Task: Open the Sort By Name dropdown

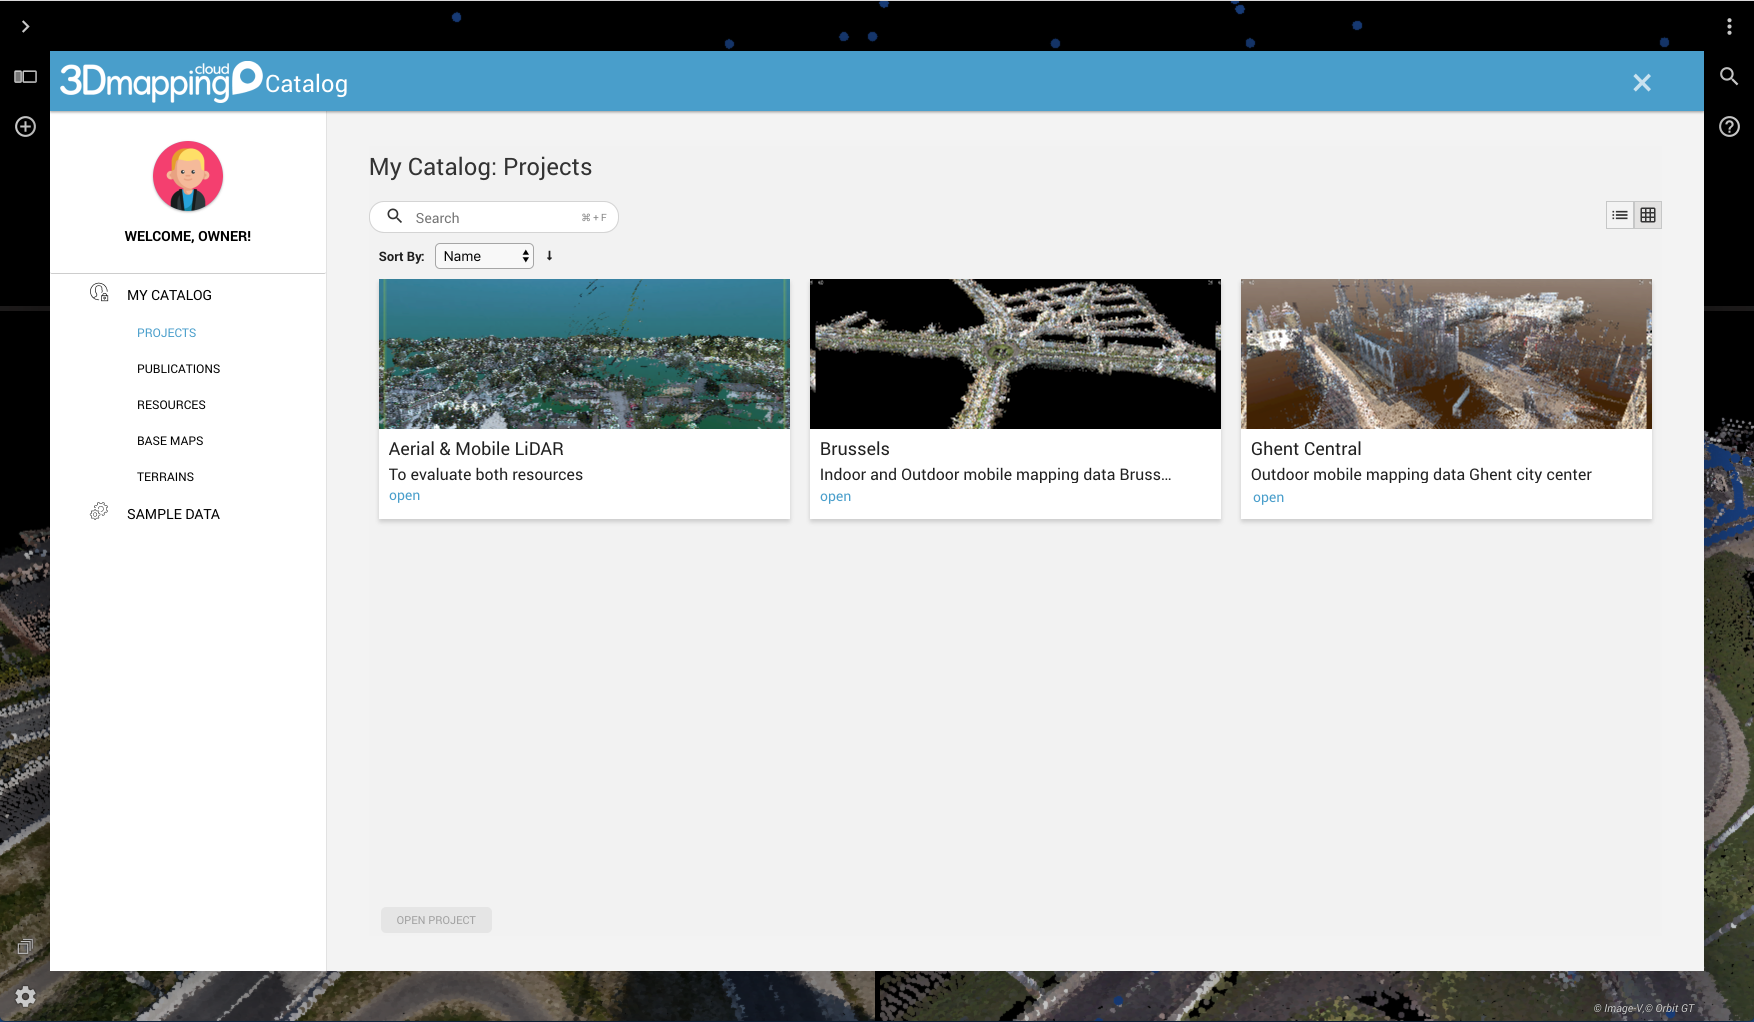Action: 484,256
